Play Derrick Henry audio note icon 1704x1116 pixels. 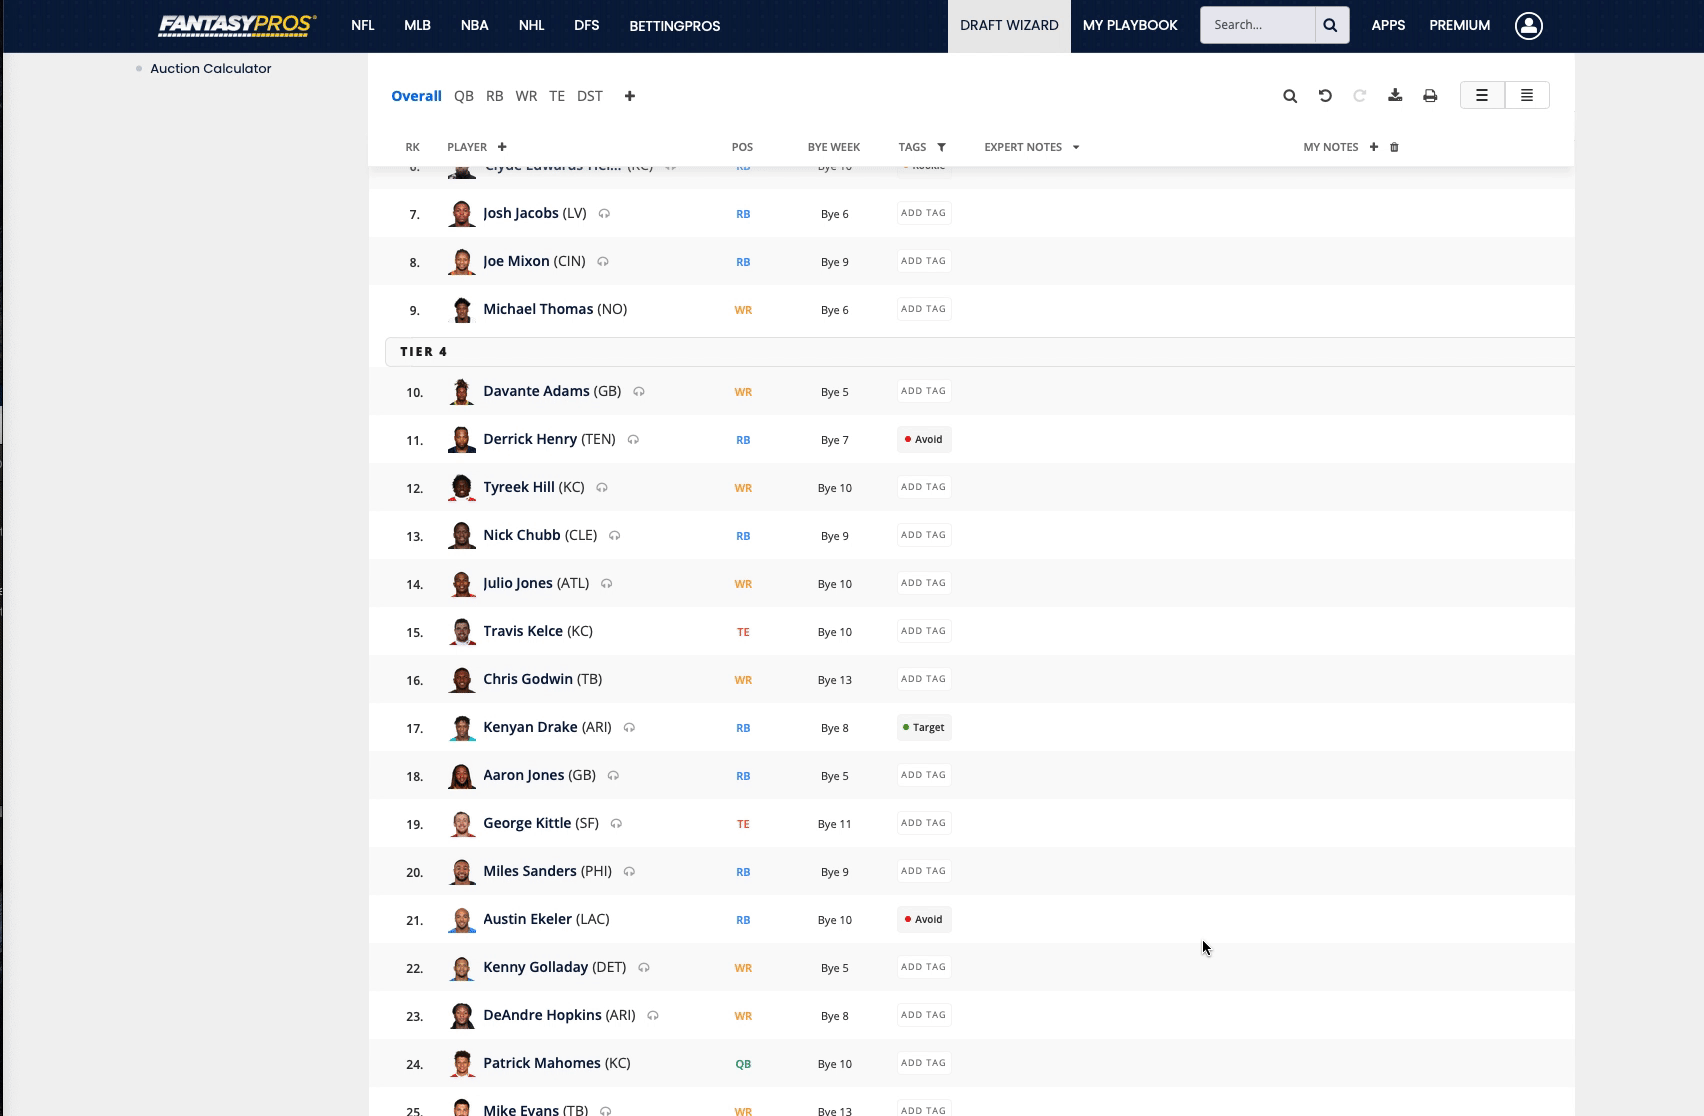633,439
